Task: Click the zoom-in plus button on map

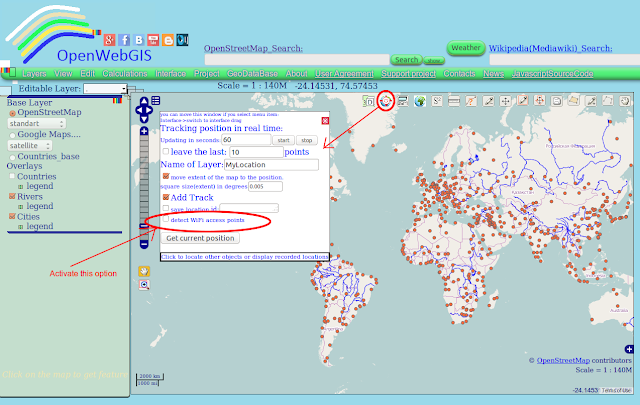Action: [144, 131]
